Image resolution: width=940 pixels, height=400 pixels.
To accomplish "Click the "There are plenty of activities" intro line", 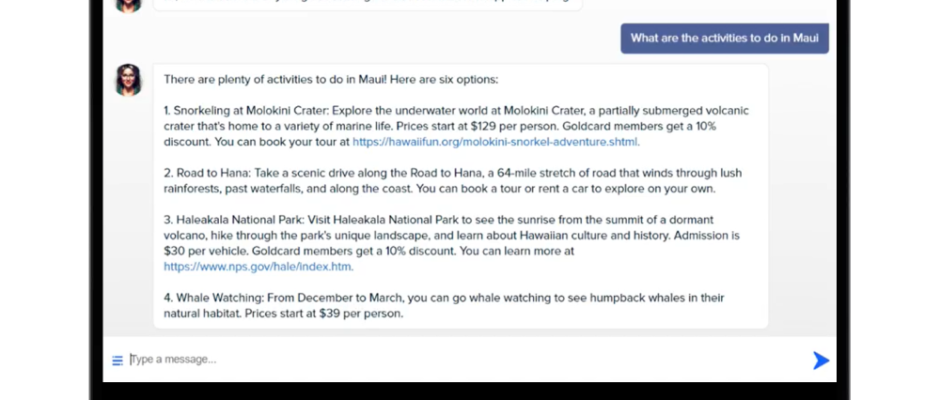I will pos(331,80).
